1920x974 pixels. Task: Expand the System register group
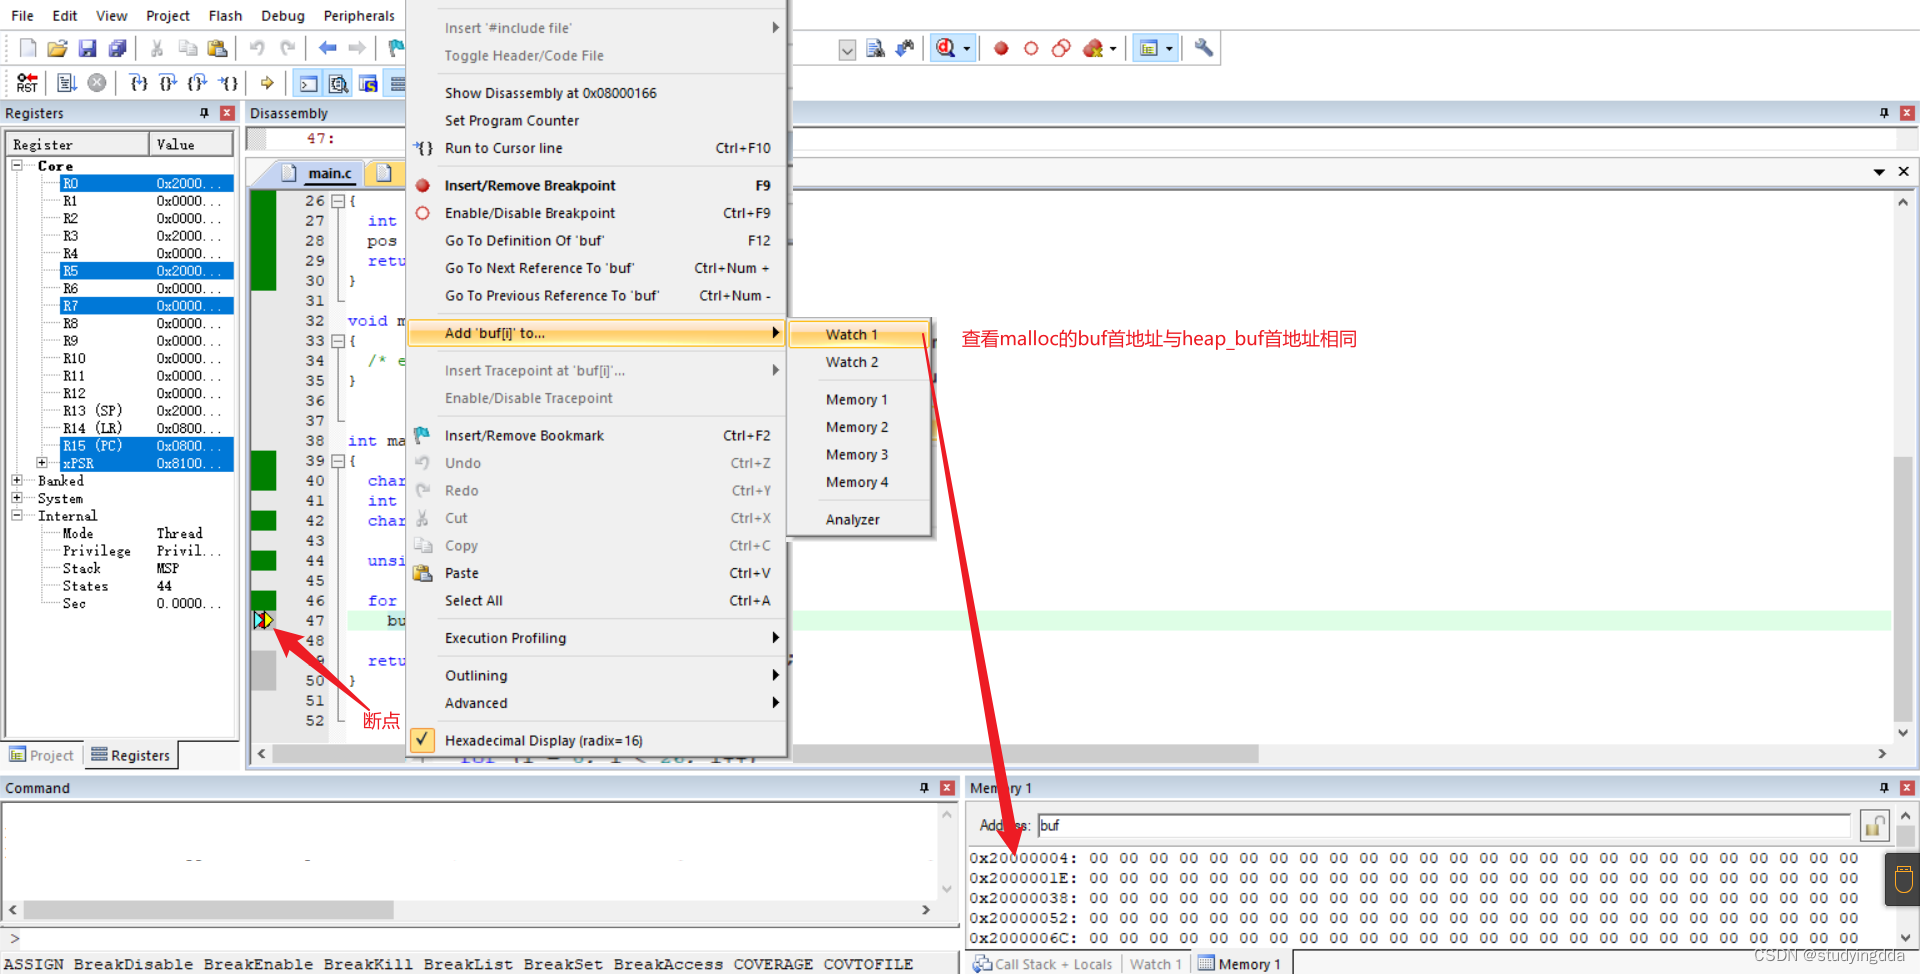pos(17,498)
